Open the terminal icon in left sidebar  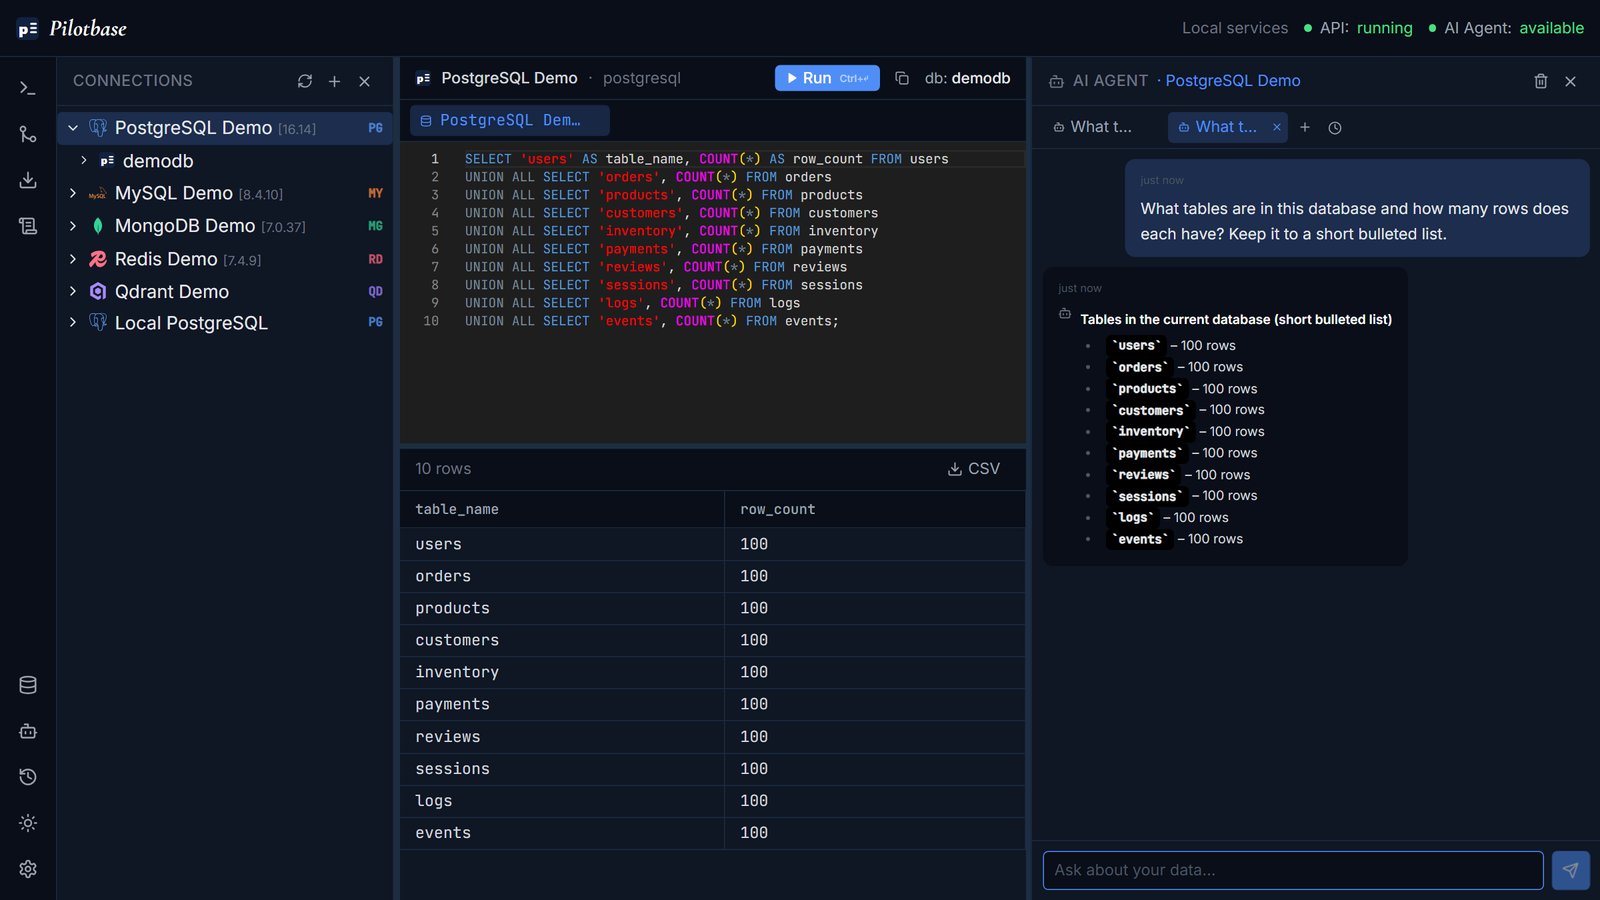pos(28,88)
